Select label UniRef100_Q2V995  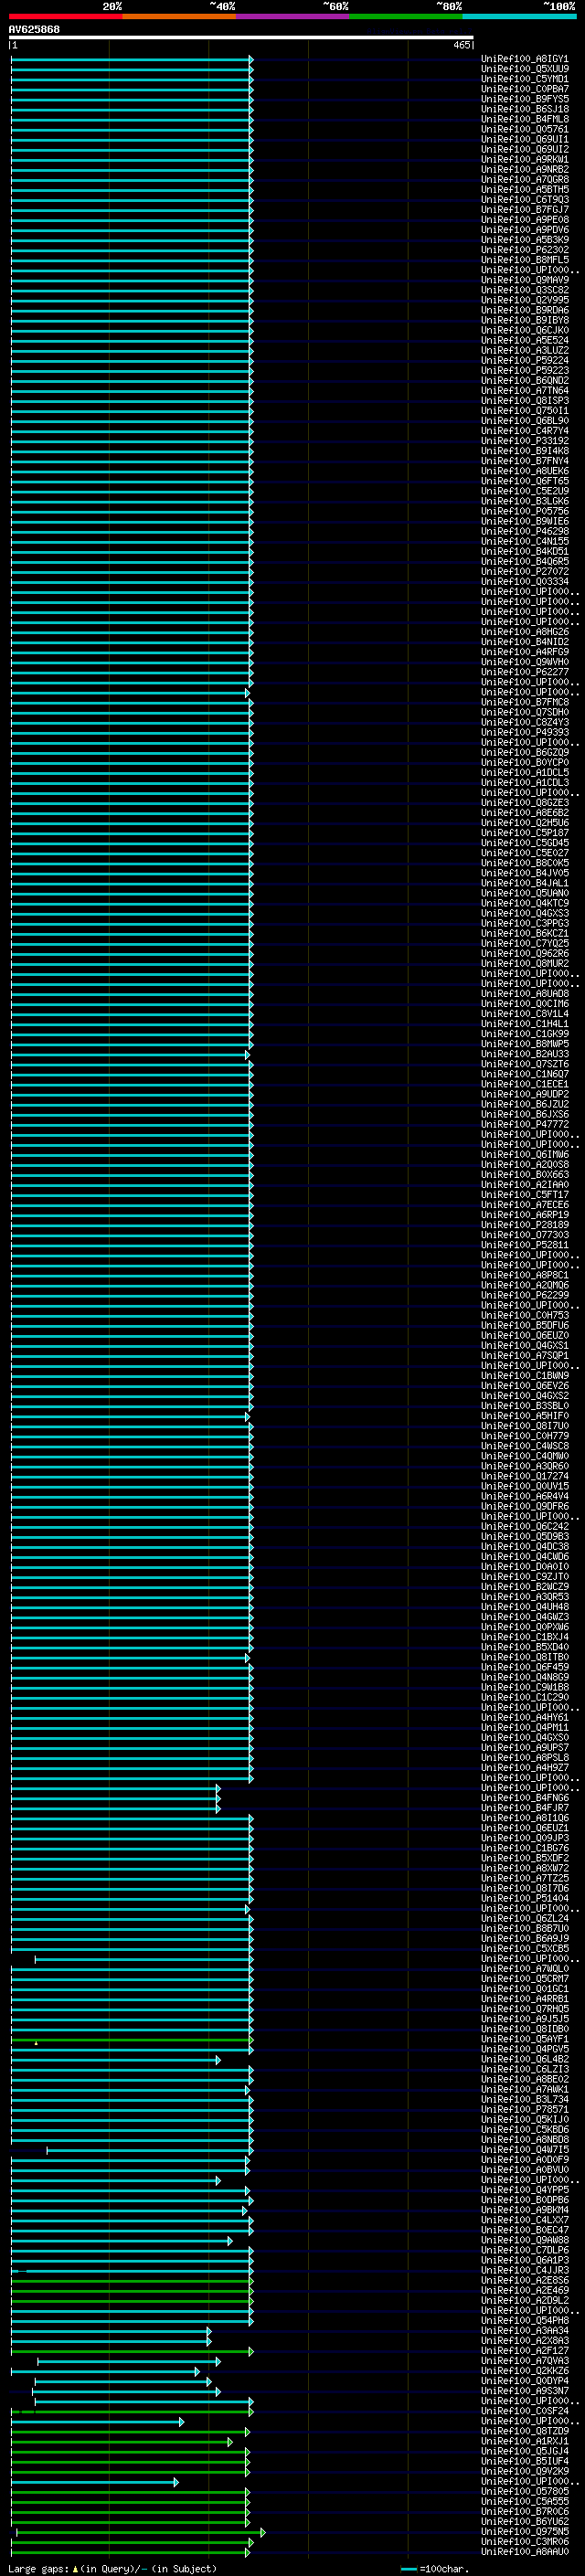[524, 300]
